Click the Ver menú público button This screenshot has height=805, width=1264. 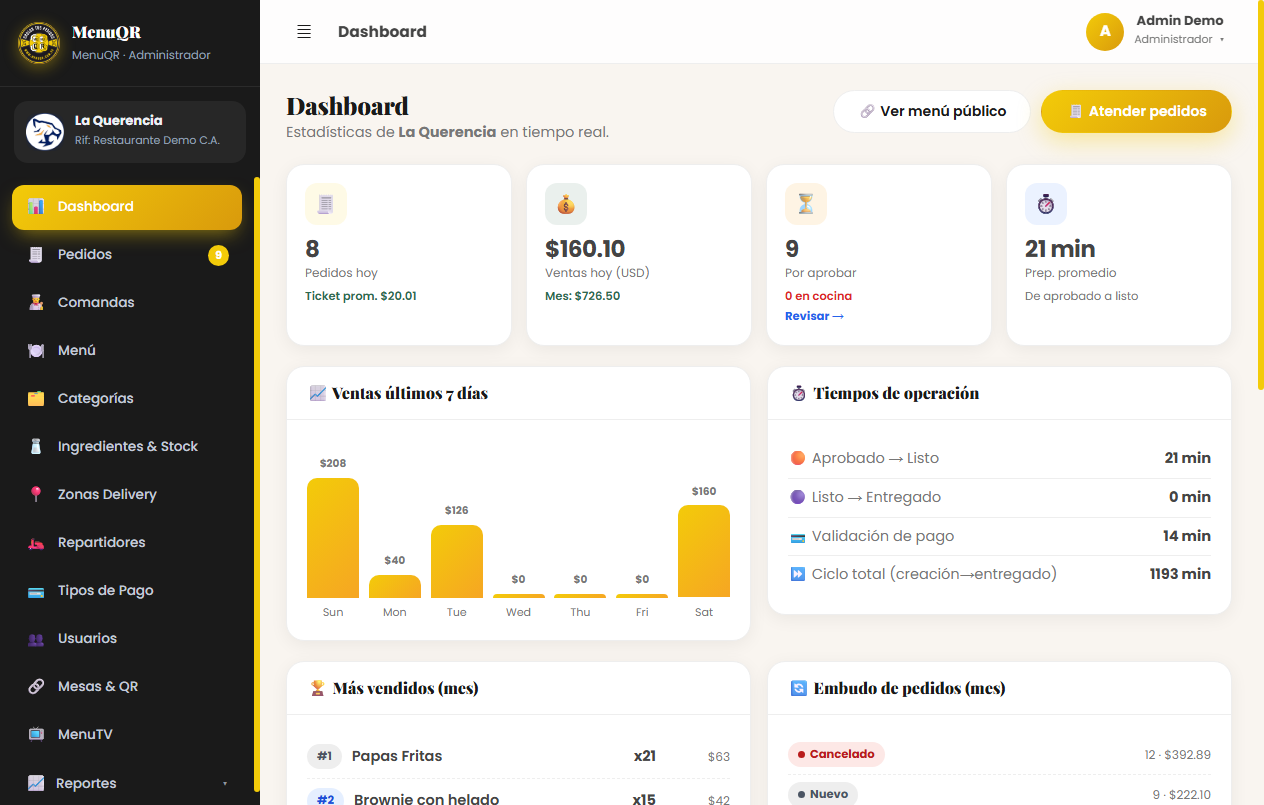932,111
